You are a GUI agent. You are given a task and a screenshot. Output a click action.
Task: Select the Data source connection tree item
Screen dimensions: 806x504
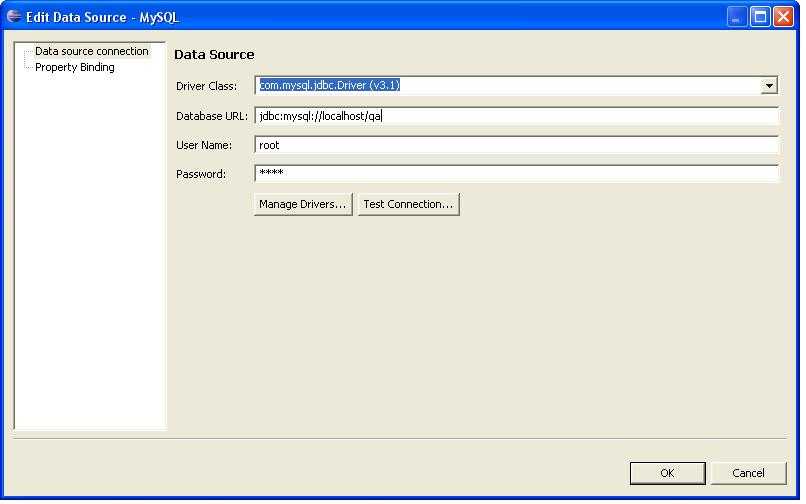pyautogui.click(x=91, y=51)
